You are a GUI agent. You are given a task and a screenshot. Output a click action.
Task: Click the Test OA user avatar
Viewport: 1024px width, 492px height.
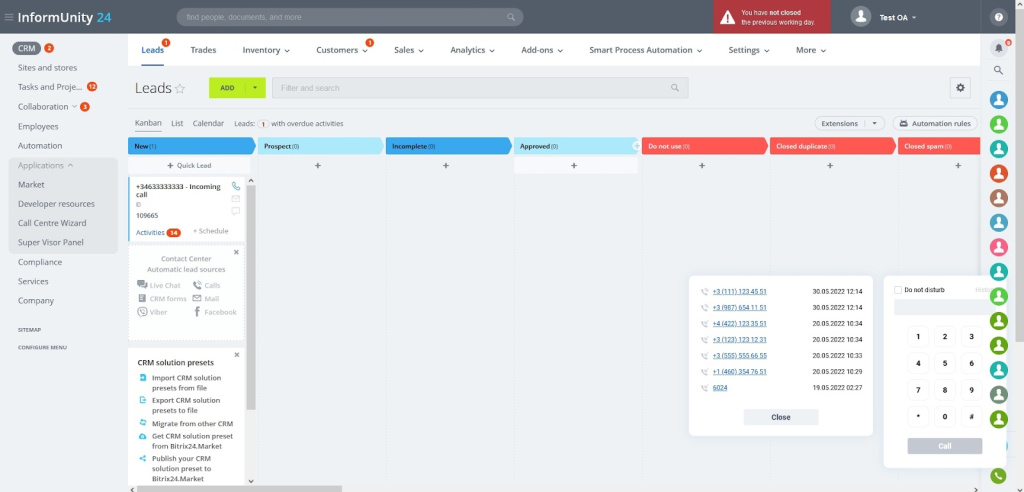[861, 17]
